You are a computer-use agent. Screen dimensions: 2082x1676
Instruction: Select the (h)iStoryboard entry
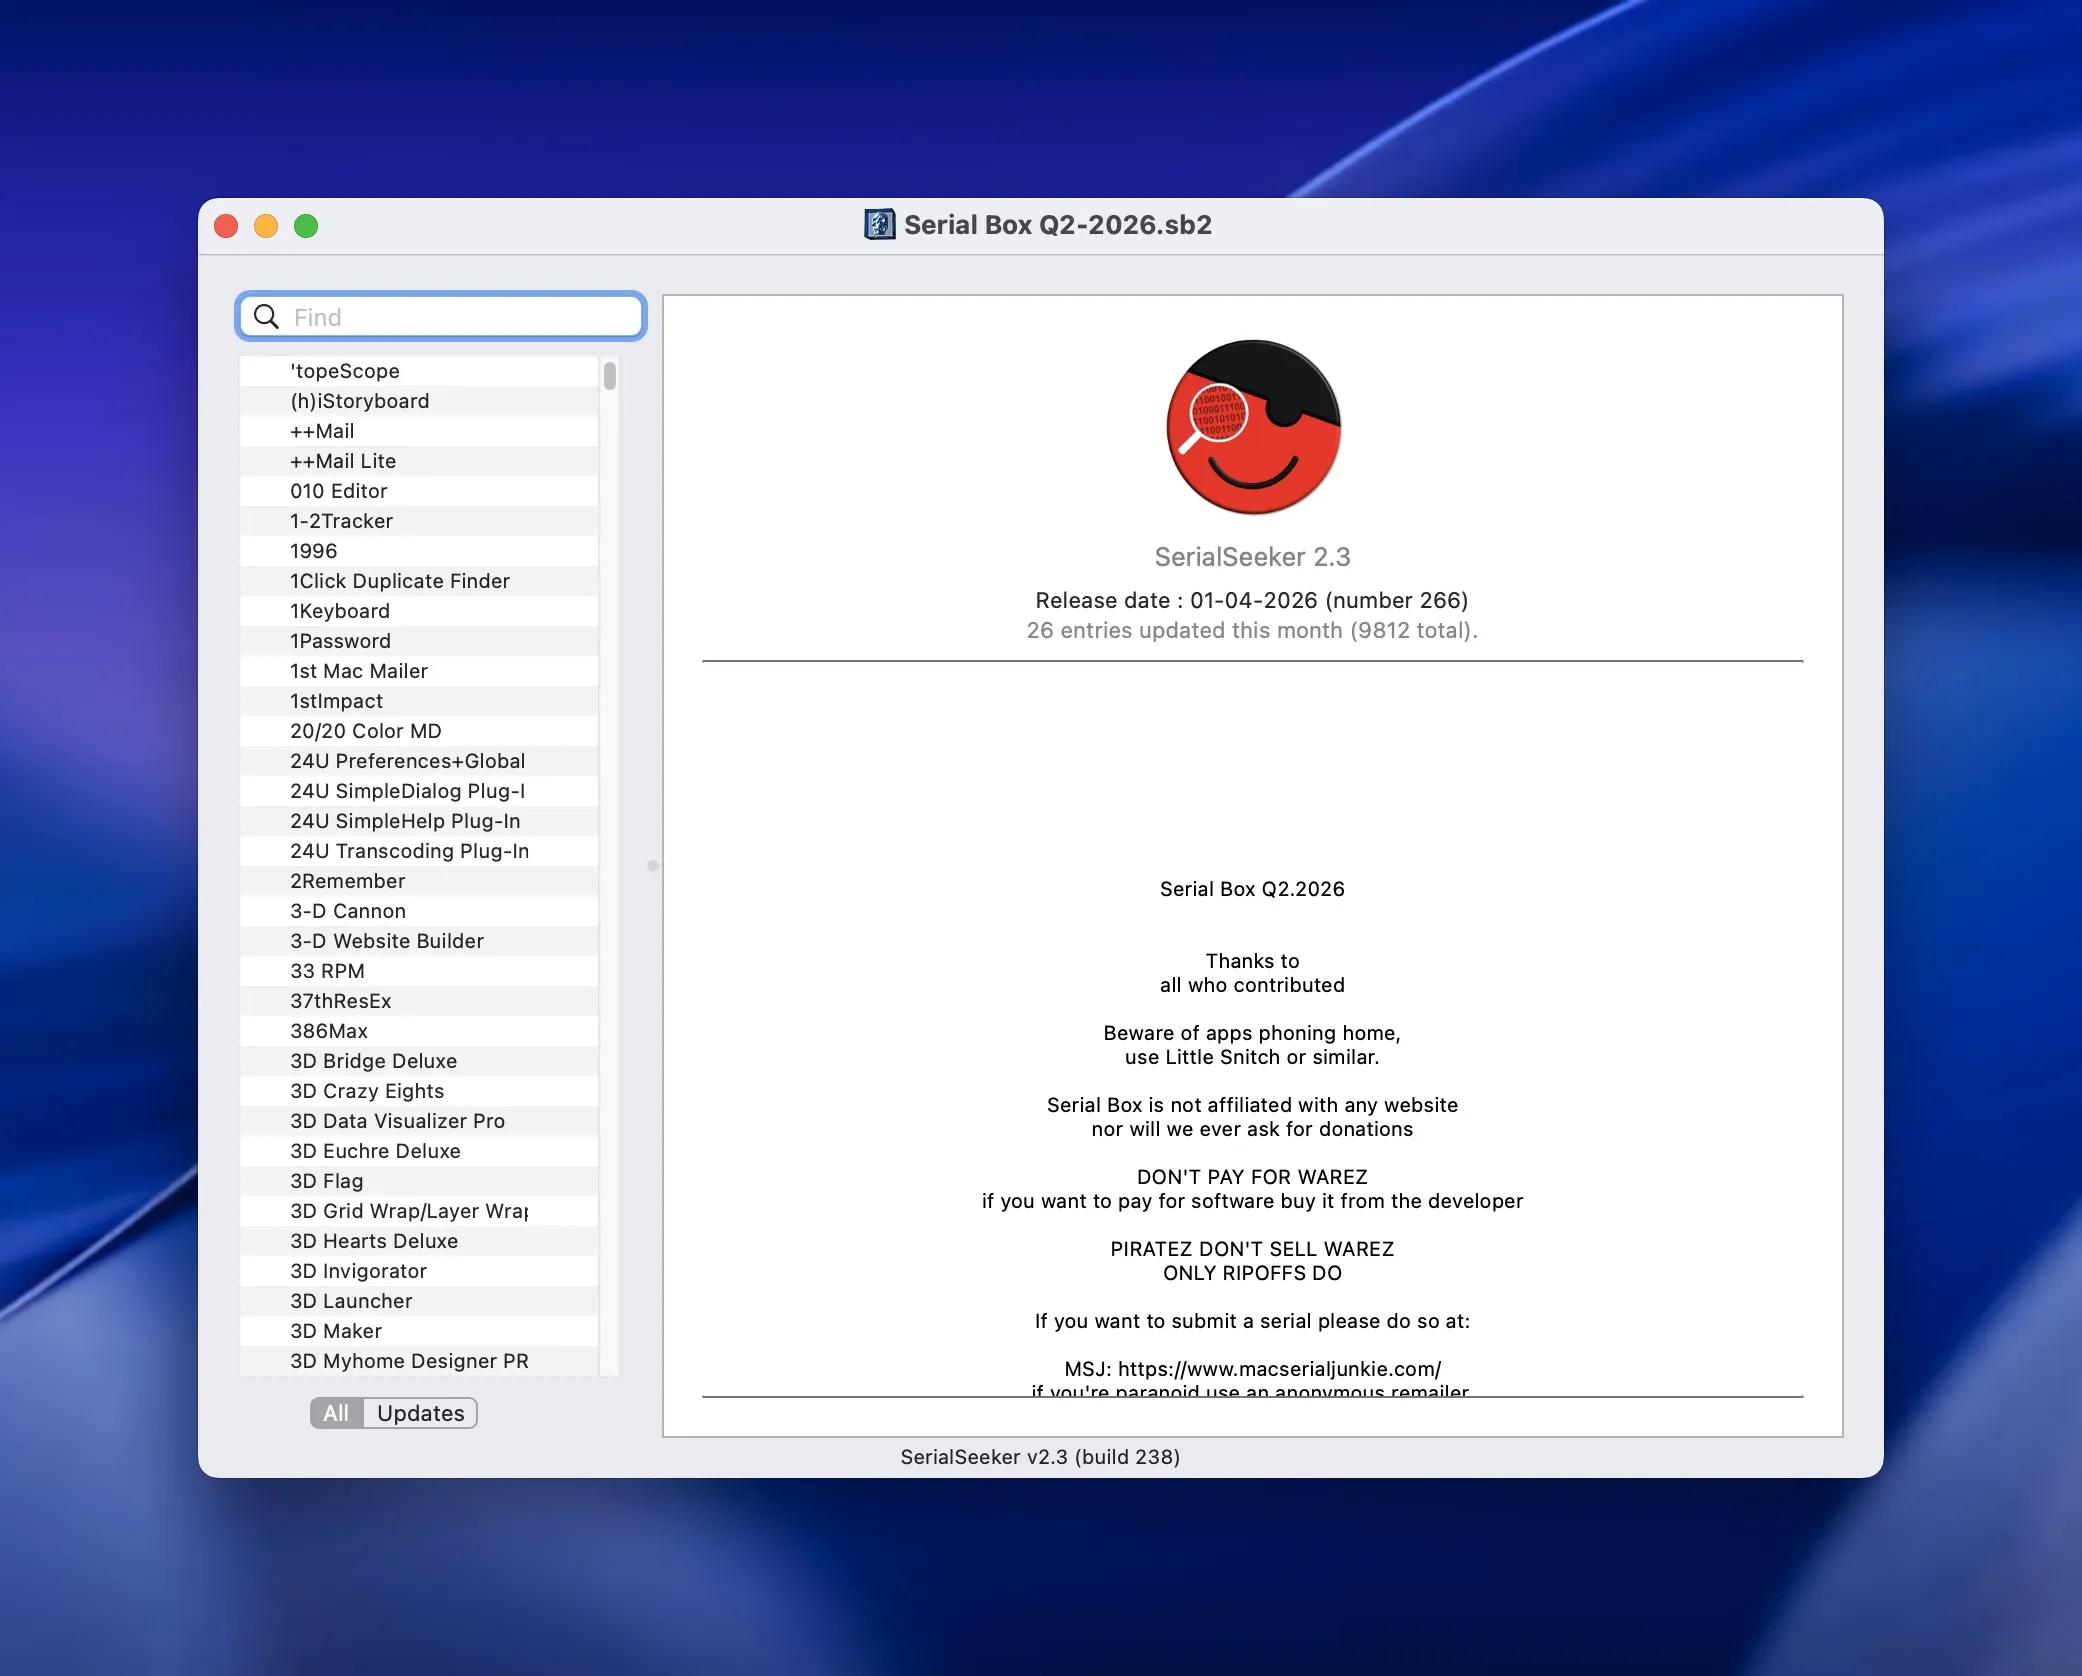(x=419, y=401)
